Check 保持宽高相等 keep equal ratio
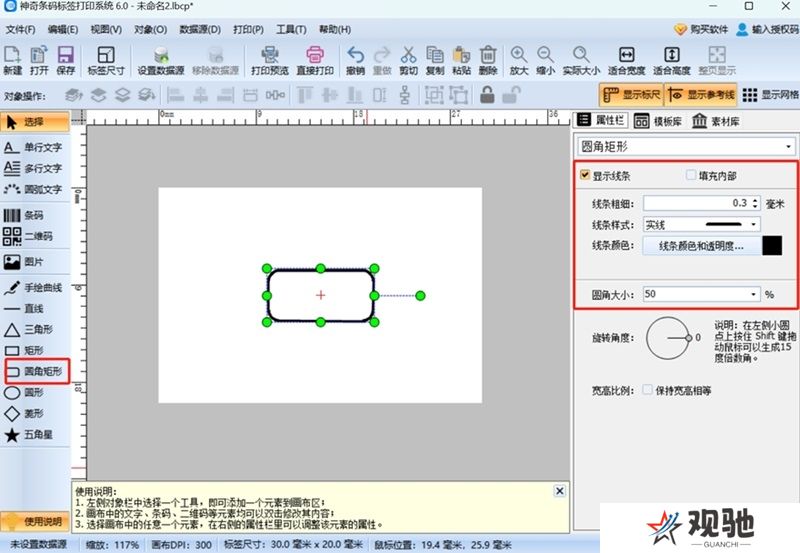 click(x=647, y=390)
